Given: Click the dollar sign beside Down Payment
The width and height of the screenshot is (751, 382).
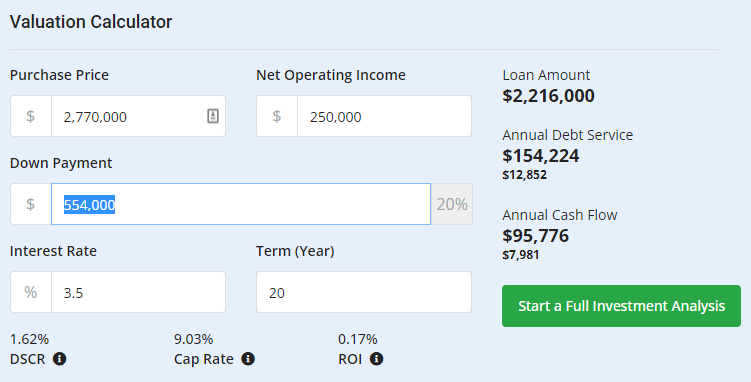Looking at the screenshot, I should pyautogui.click(x=31, y=204).
